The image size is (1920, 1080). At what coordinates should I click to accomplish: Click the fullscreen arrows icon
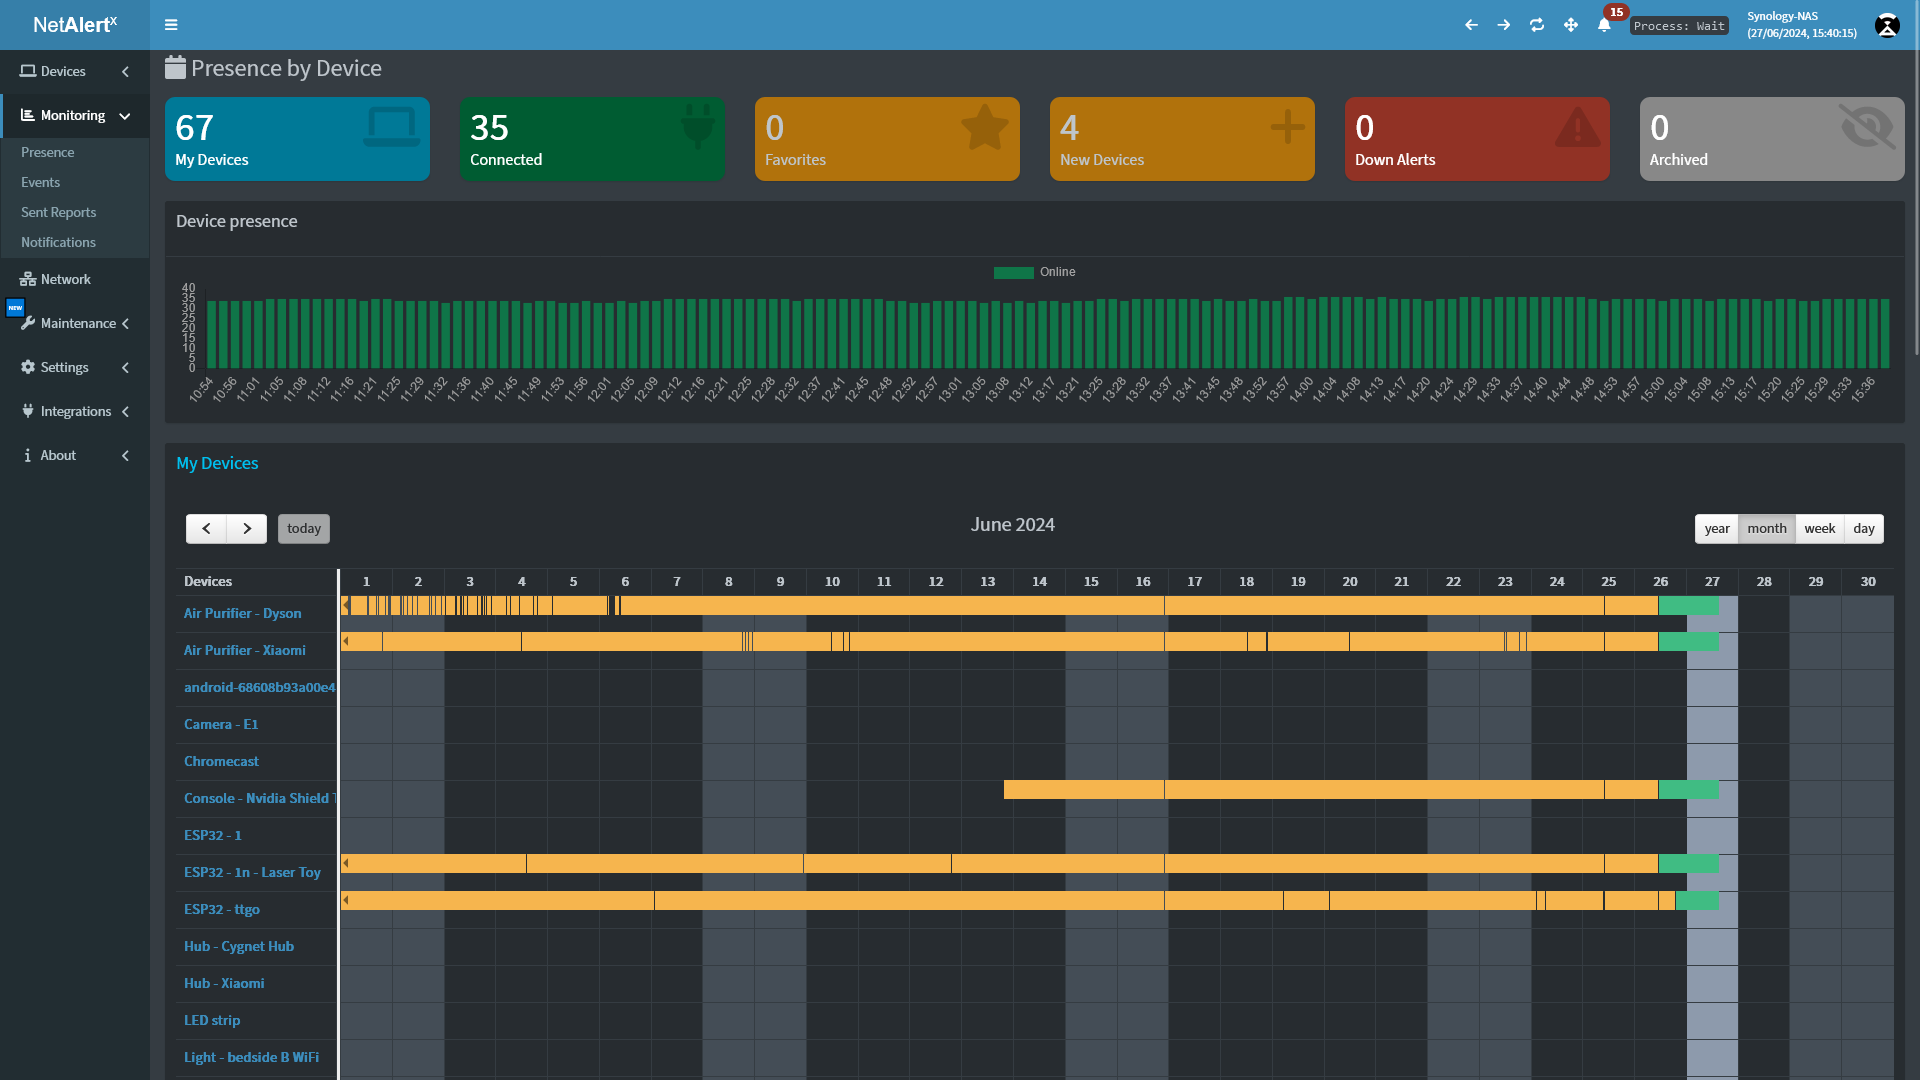[x=1571, y=25]
